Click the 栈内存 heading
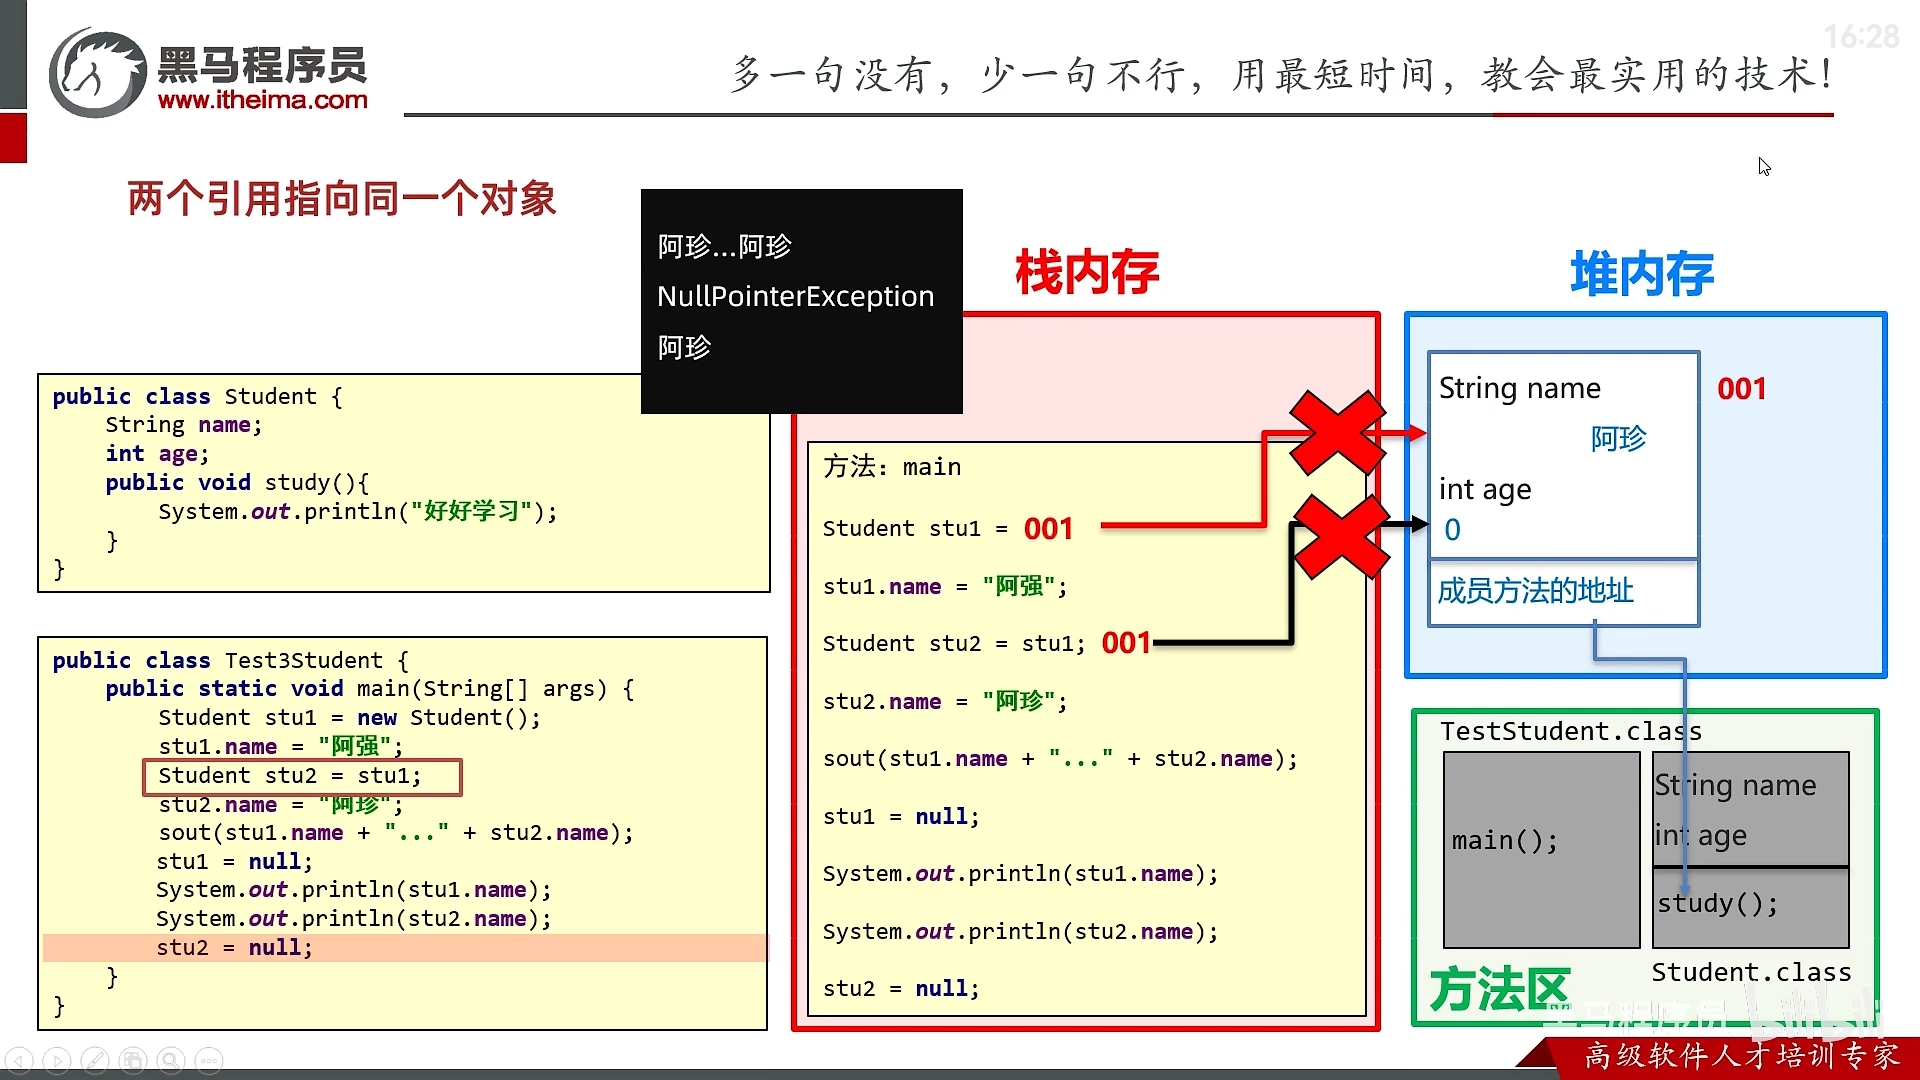This screenshot has width=1920, height=1080. point(1087,272)
